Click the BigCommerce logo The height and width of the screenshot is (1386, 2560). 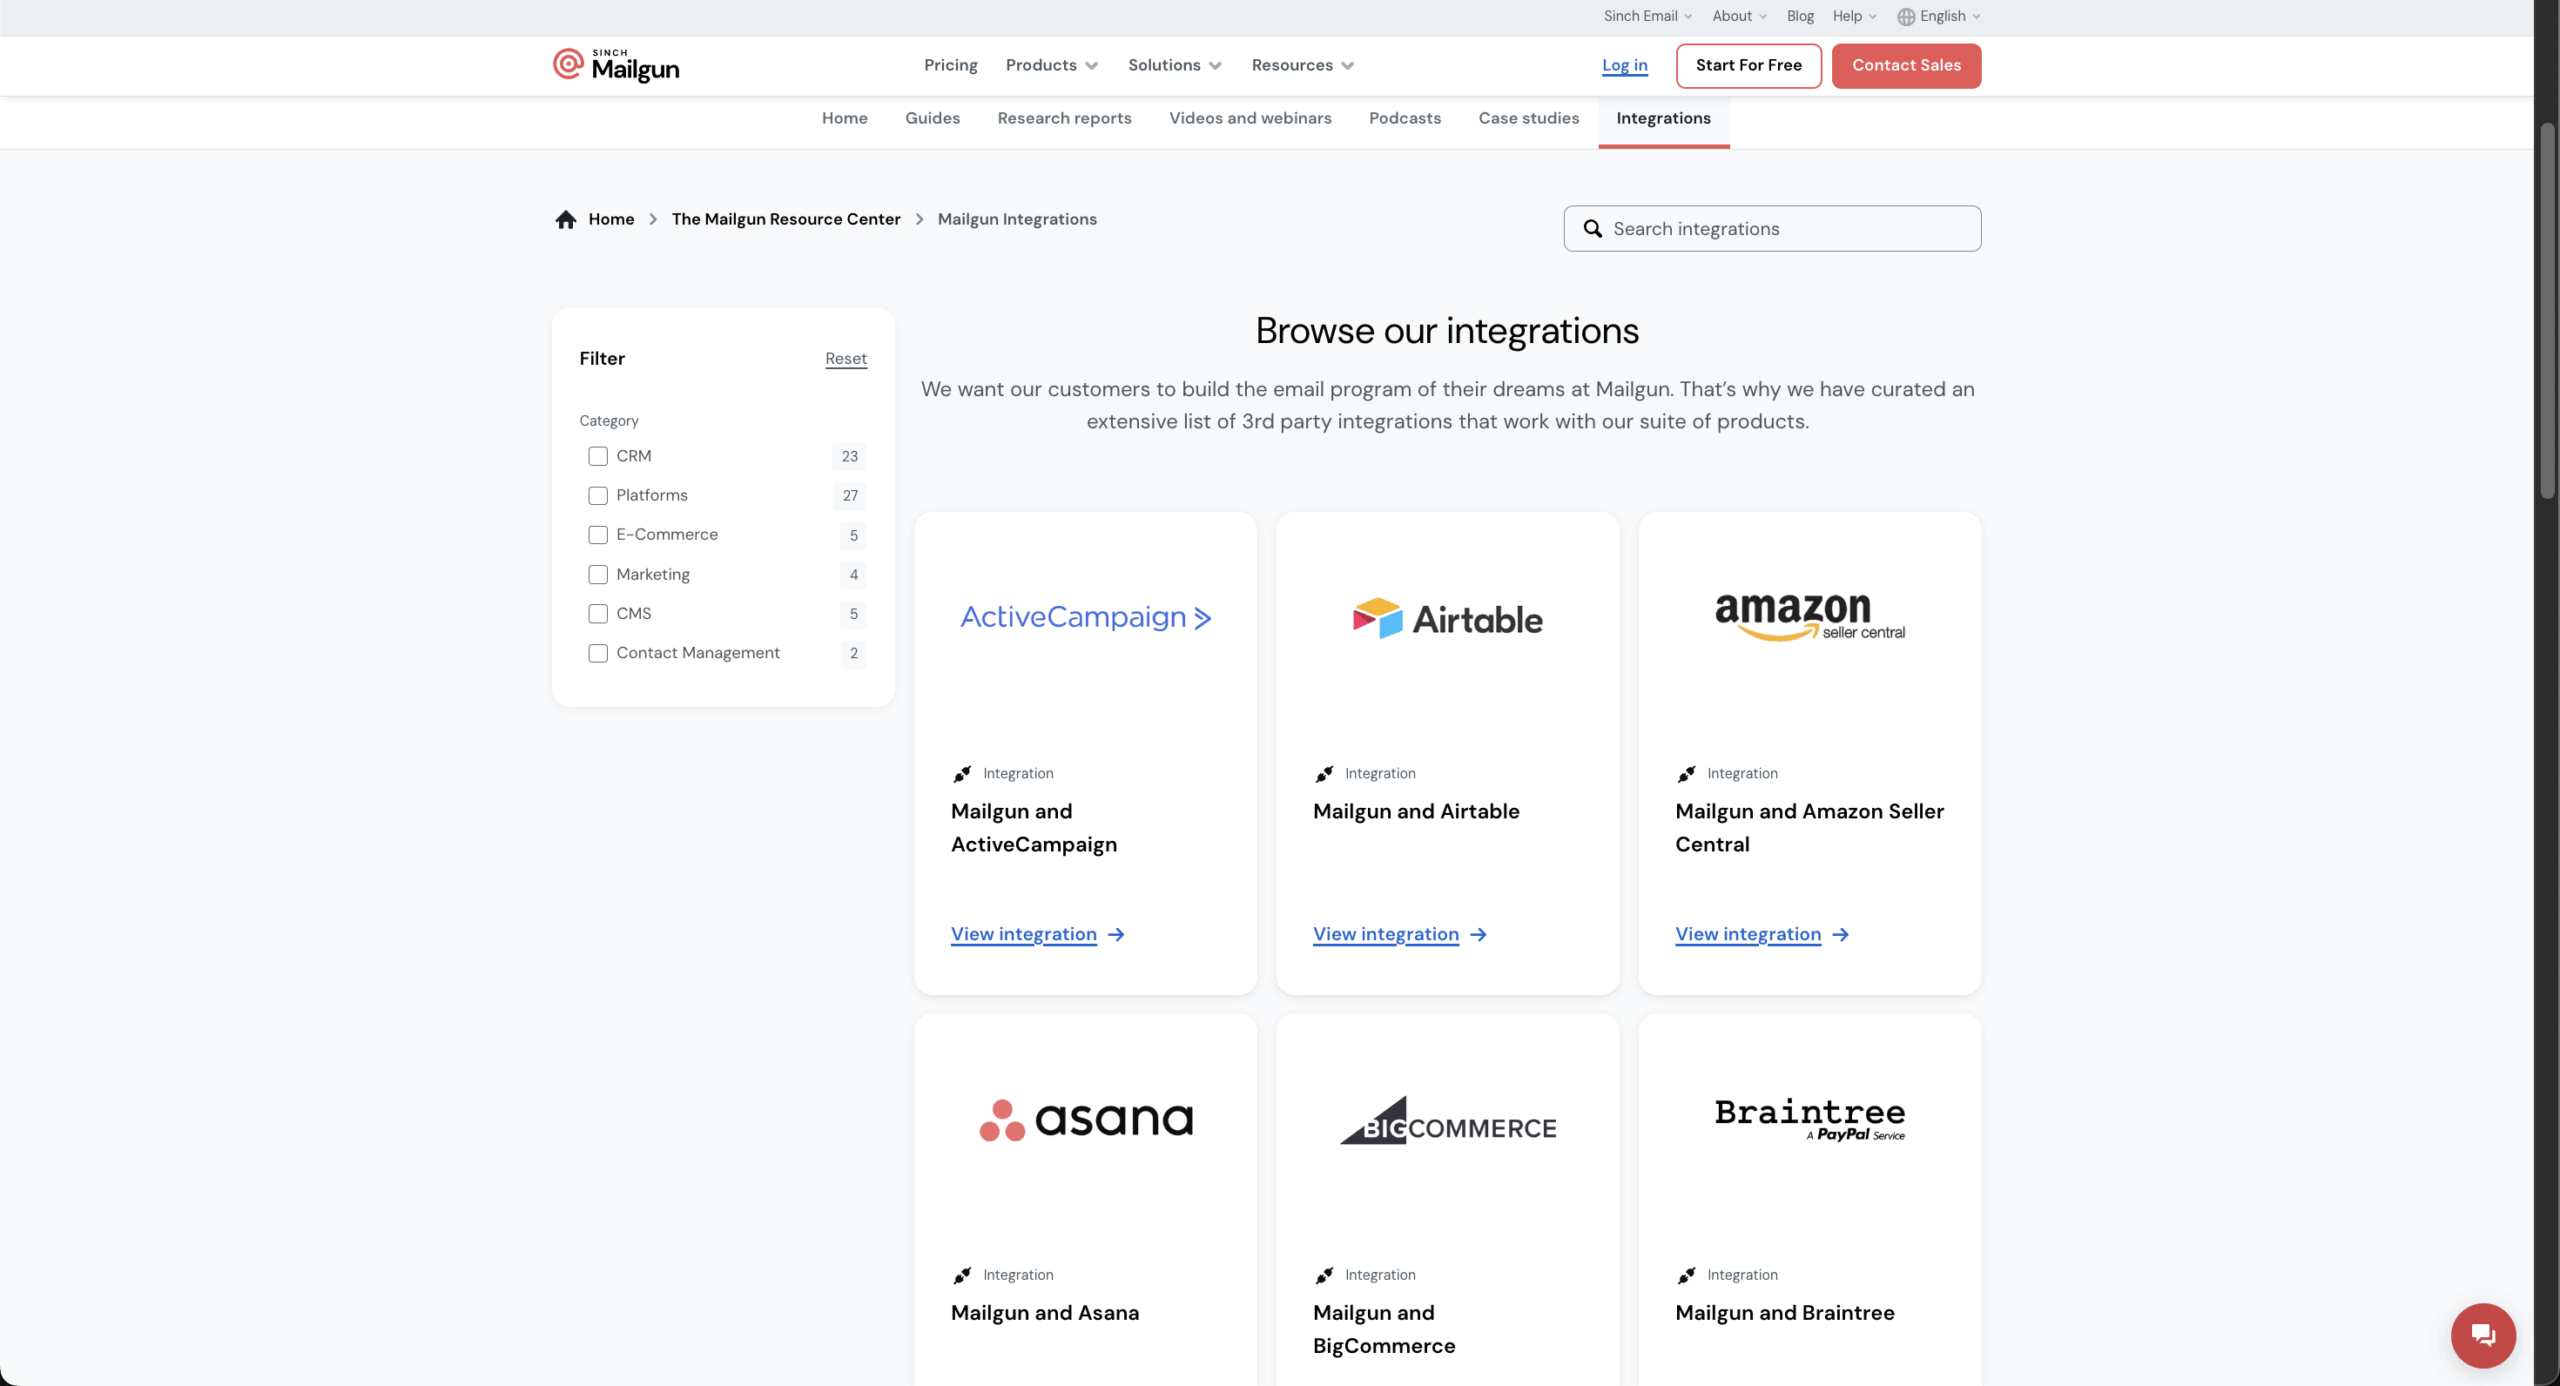tap(1447, 1120)
